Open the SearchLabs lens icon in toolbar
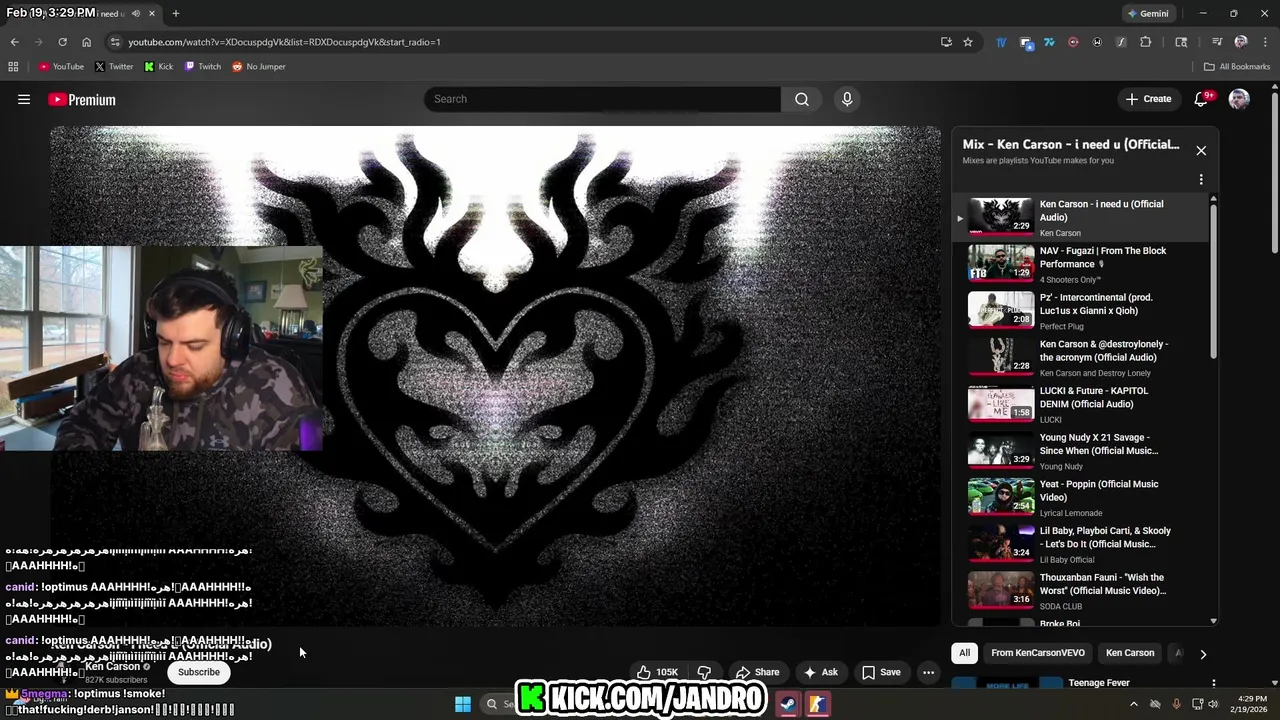 click(1181, 42)
